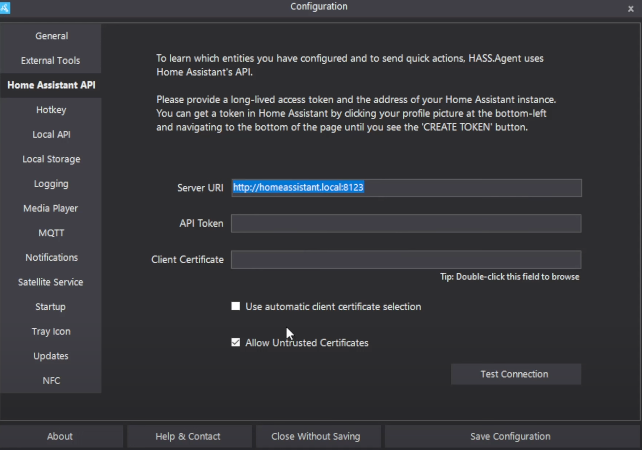Click Save Configuration button
The height and width of the screenshot is (450, 642).
tap(512, 436)
